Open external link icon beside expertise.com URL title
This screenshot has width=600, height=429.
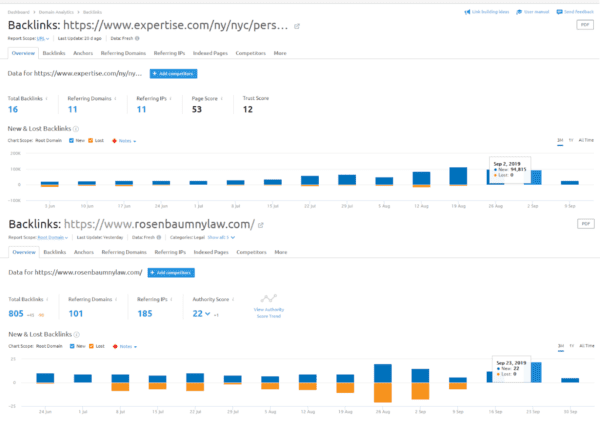point(297,26)
